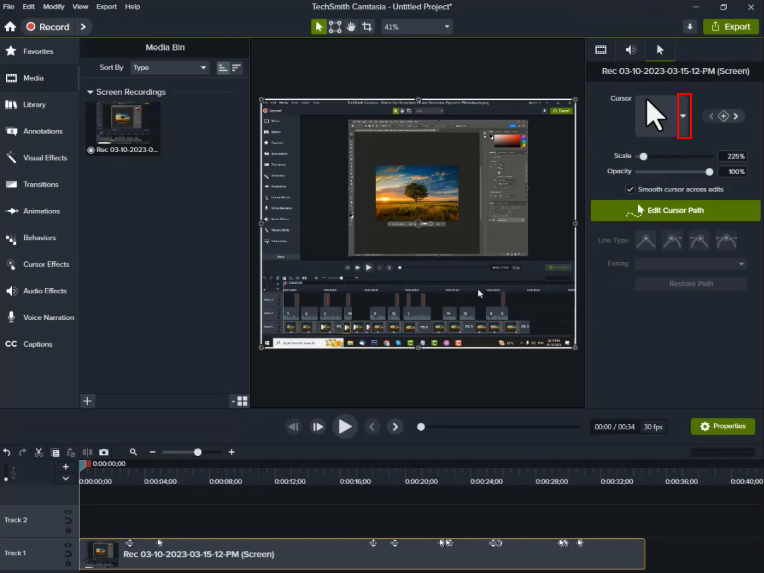The height and width of the screenshot is (573, 764).
Task: Click the green Export button
Action: [730, 27]
